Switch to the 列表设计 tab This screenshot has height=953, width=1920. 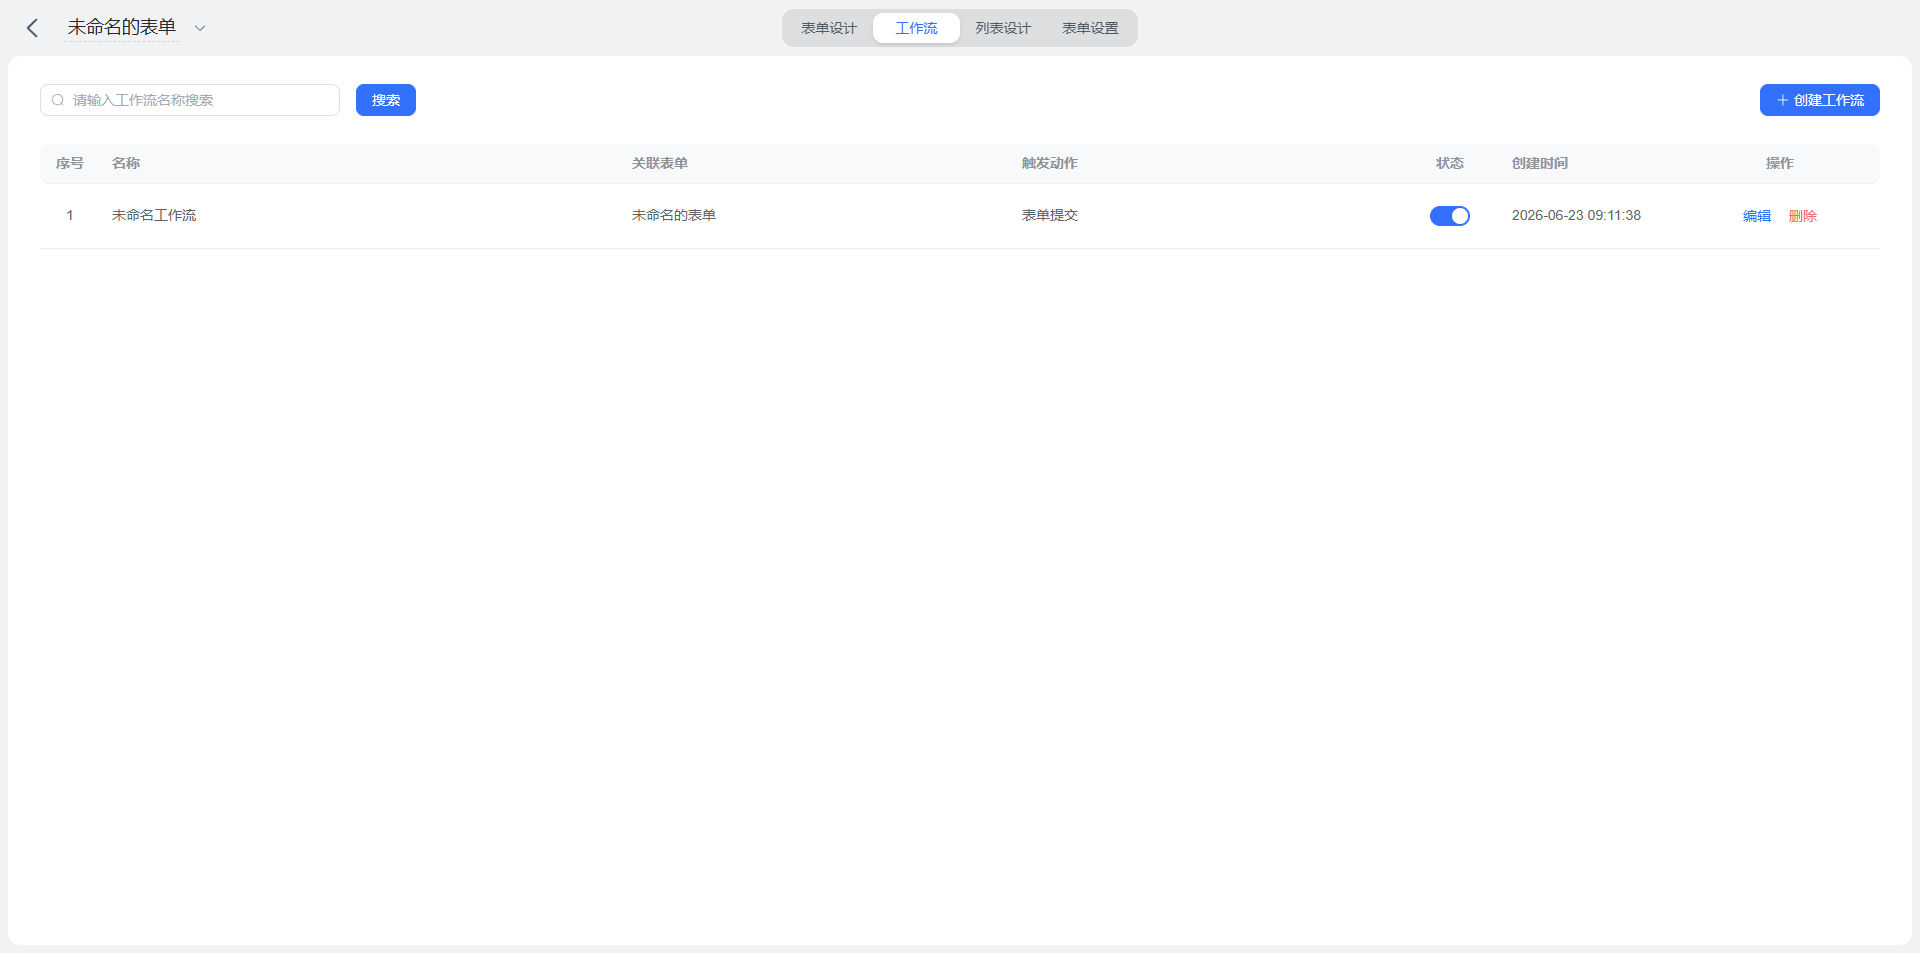(x=1003, y=28)
